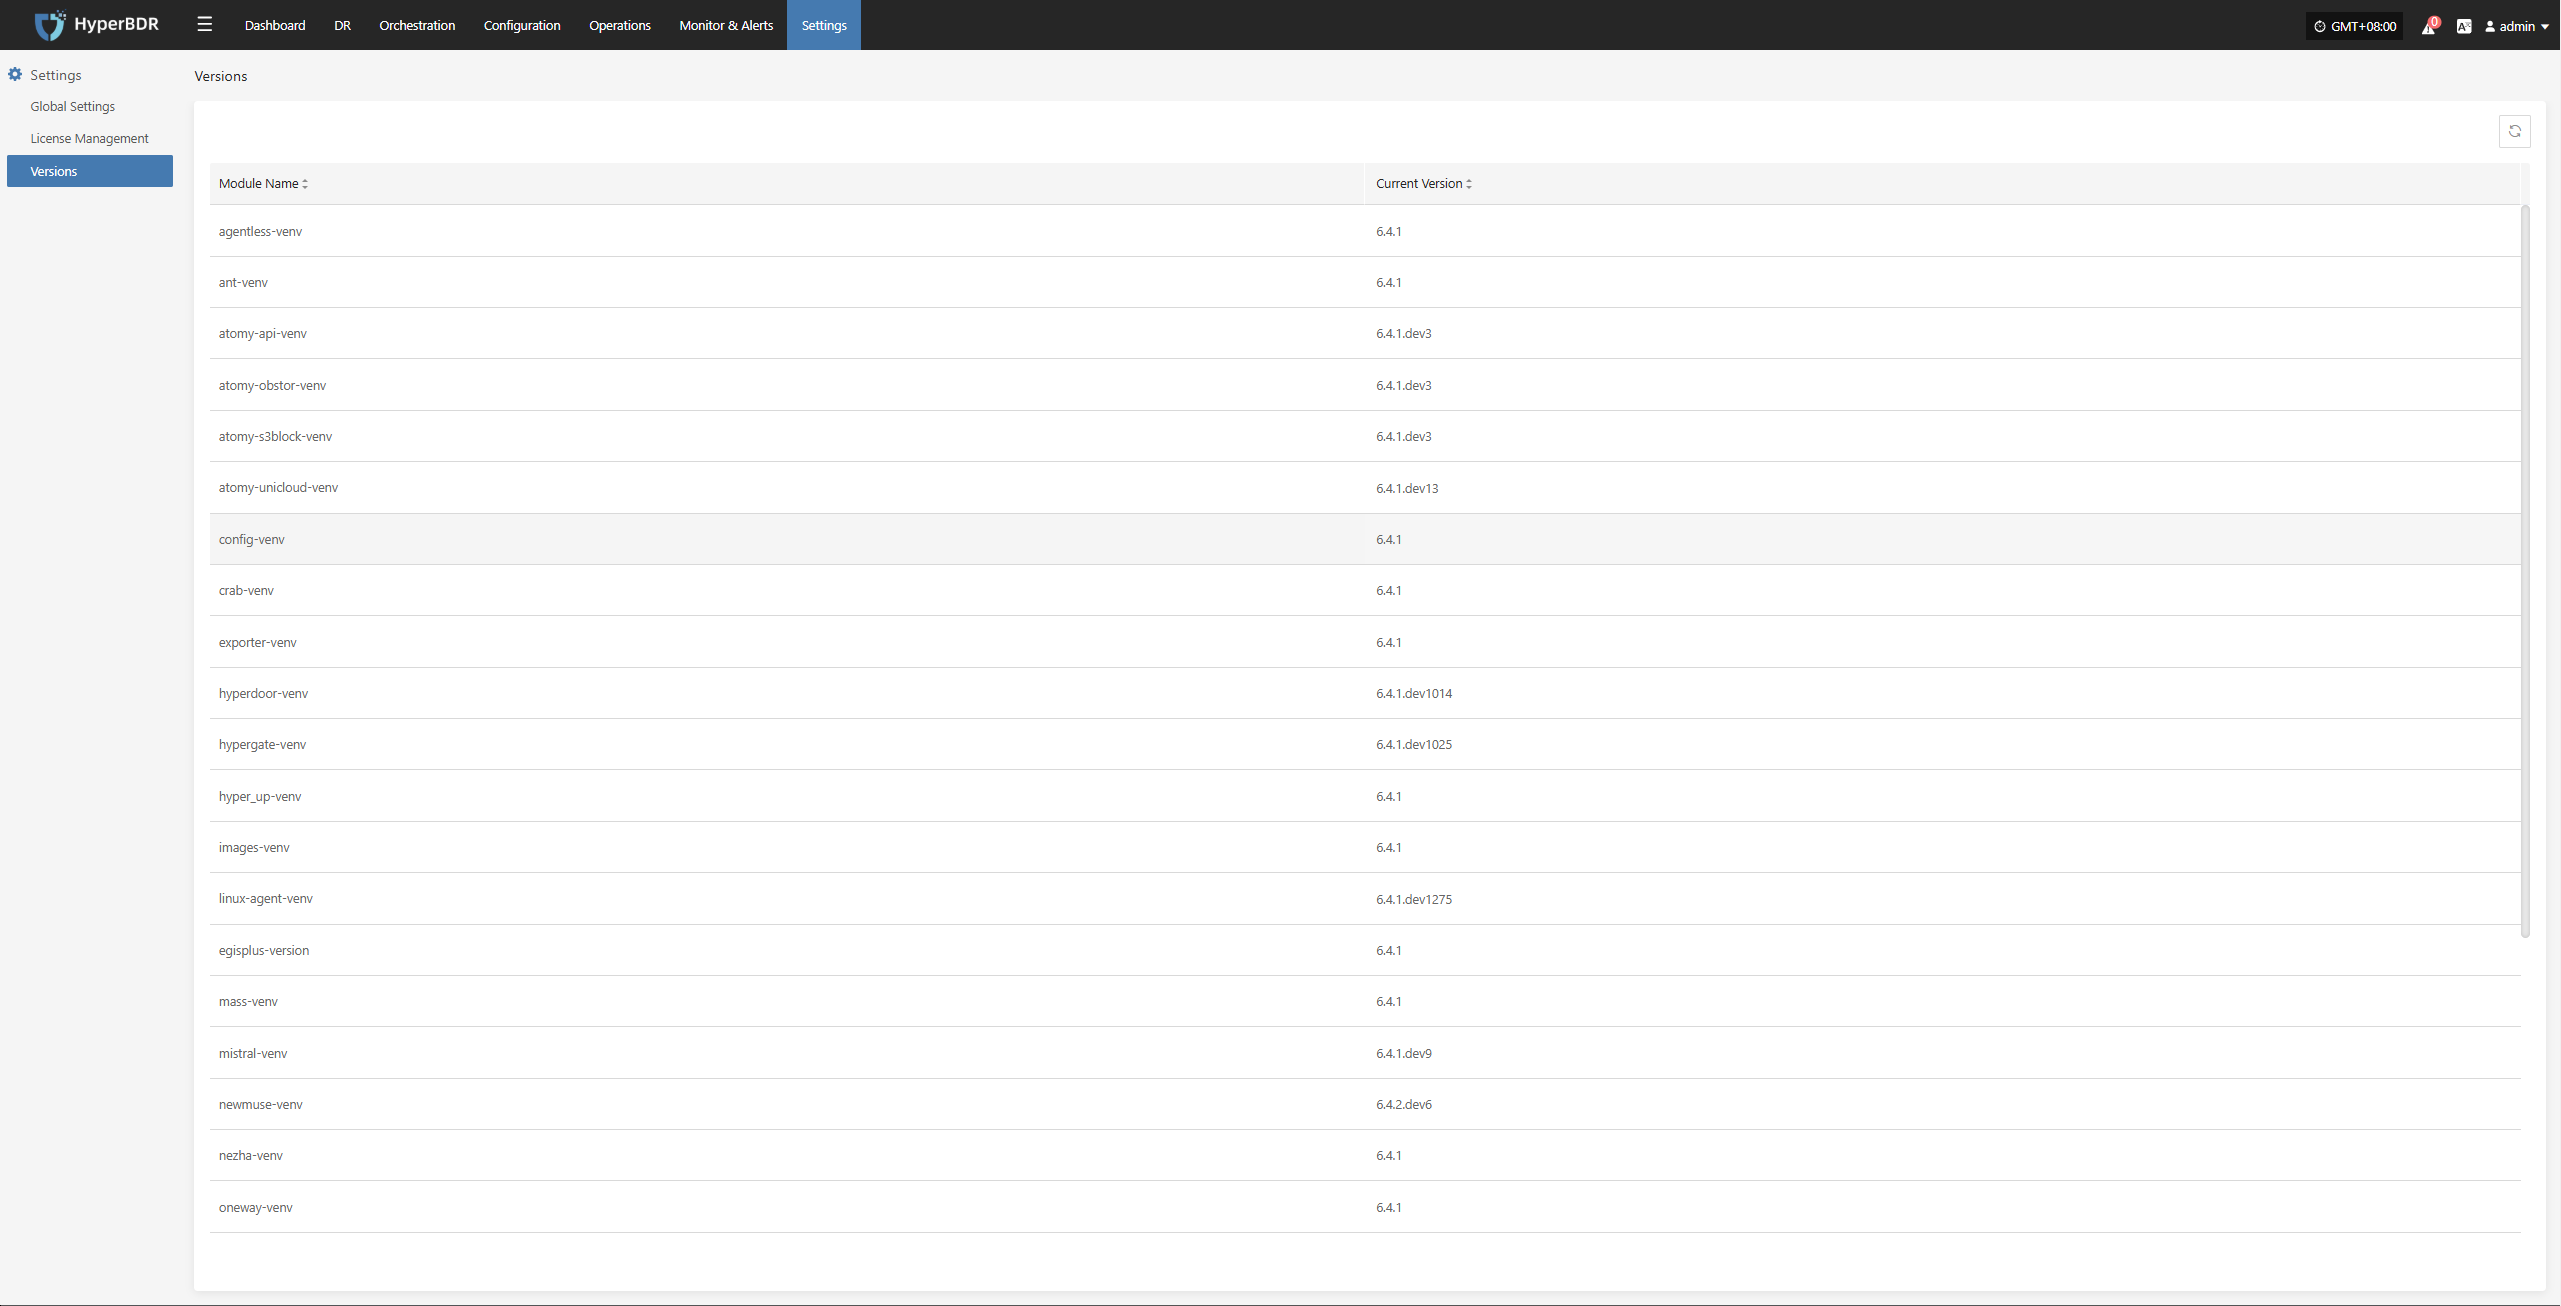The height and width of the screenshot is (1306, 2561).
Task: Click version 6.4.2.dev6 value
Action: [x=1404, y=1104]
